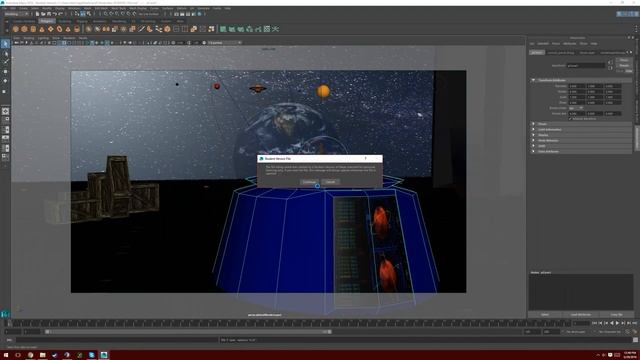The image size is (640, 360).
Task: Select the Paint Selection tool in toolbox
Action: point(5,62)
